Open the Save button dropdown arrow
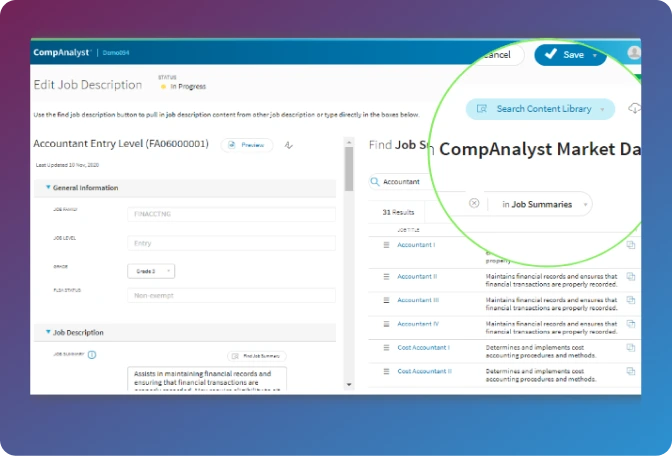 pyautogui.click(x=595, y=55)
